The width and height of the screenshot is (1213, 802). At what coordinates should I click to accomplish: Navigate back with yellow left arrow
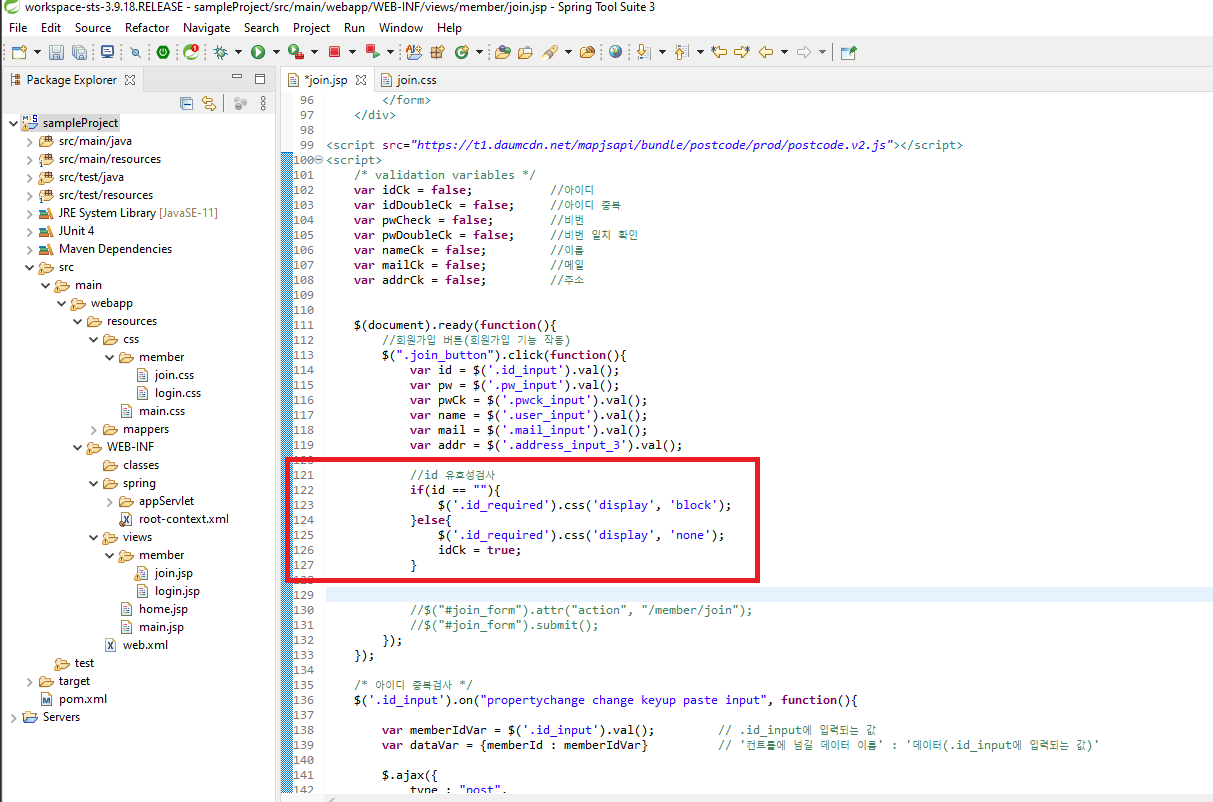(766, 52)
